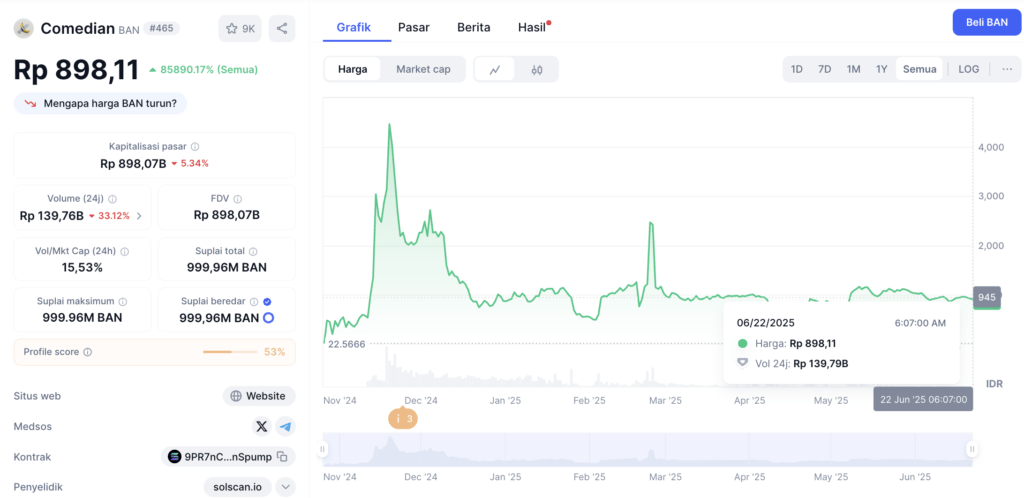Expand the explorer list beside solscan.io
The width and height of the screenshot is (1024, 498).
pyautogui.click(x=285, y=487)
